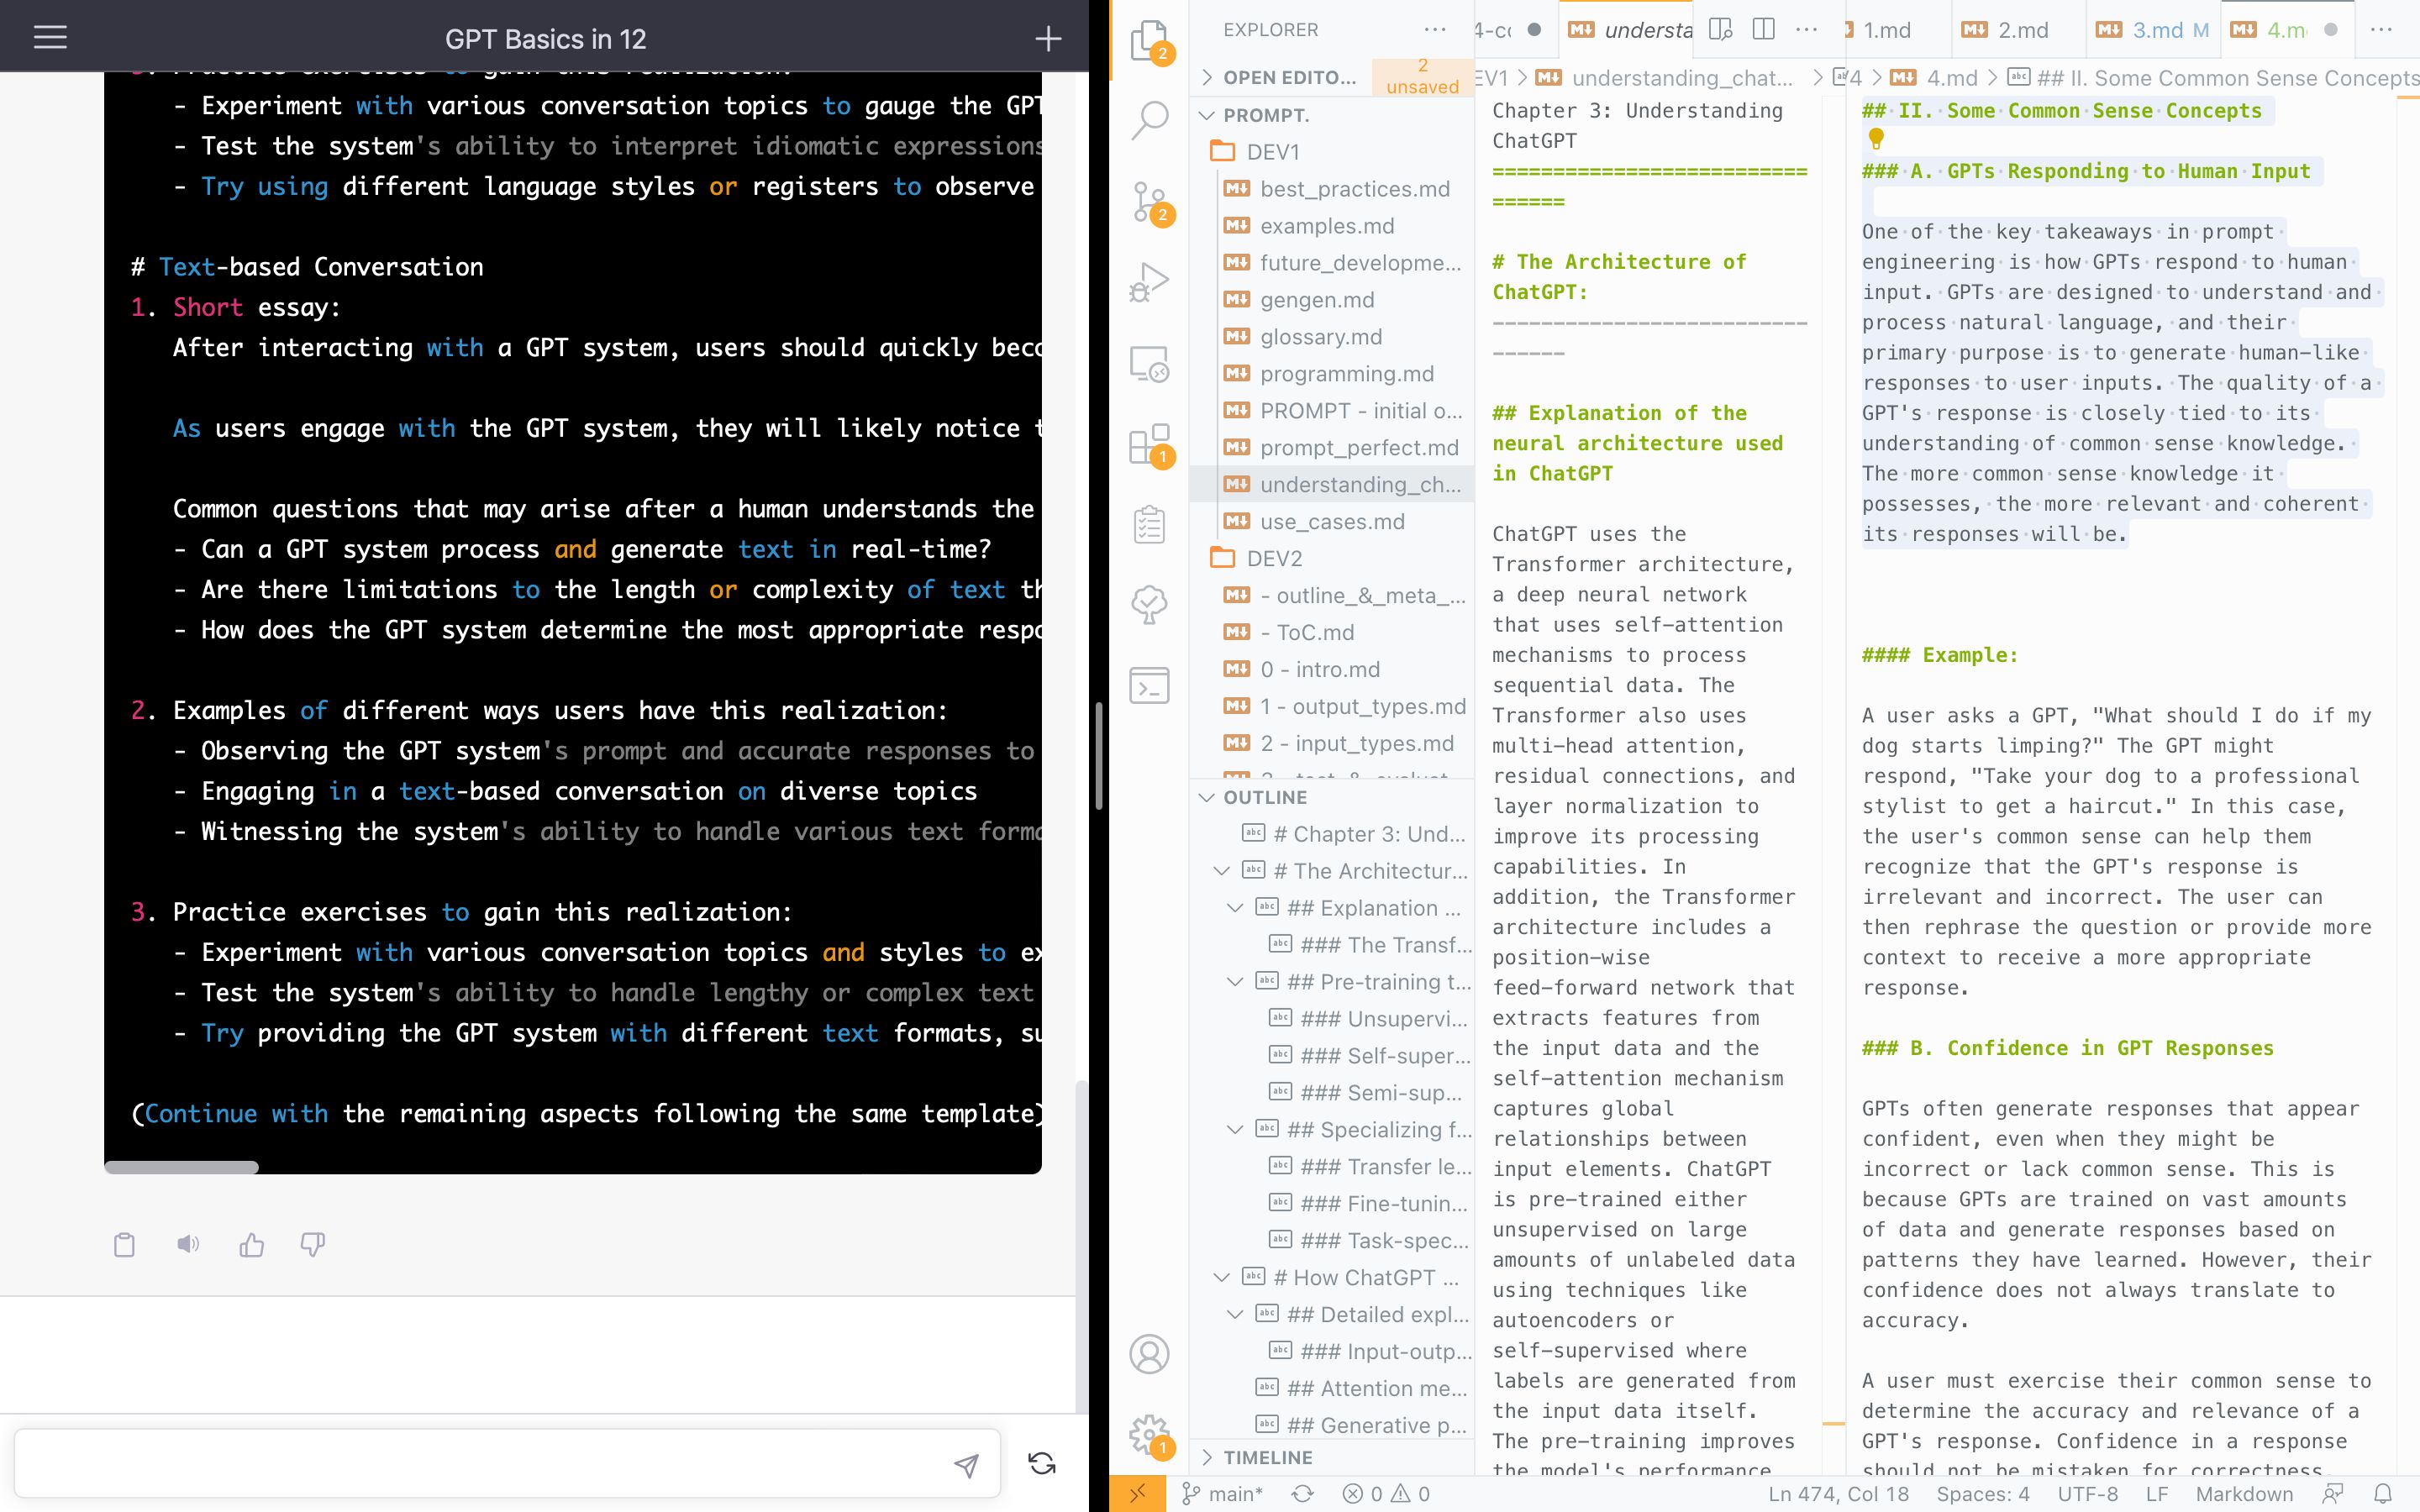Show the code action lightbulb
The image size is (2420, 1512).
click(x=1876, y=138)
